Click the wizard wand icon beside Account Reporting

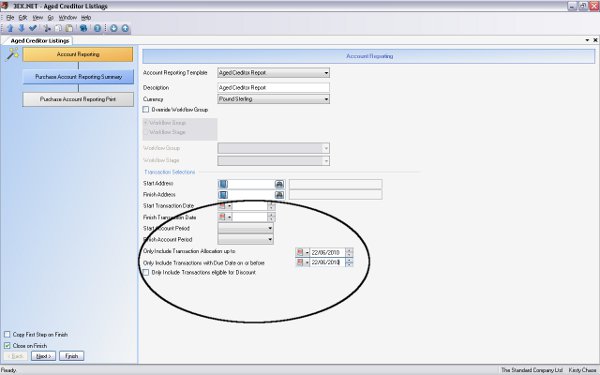12,54
